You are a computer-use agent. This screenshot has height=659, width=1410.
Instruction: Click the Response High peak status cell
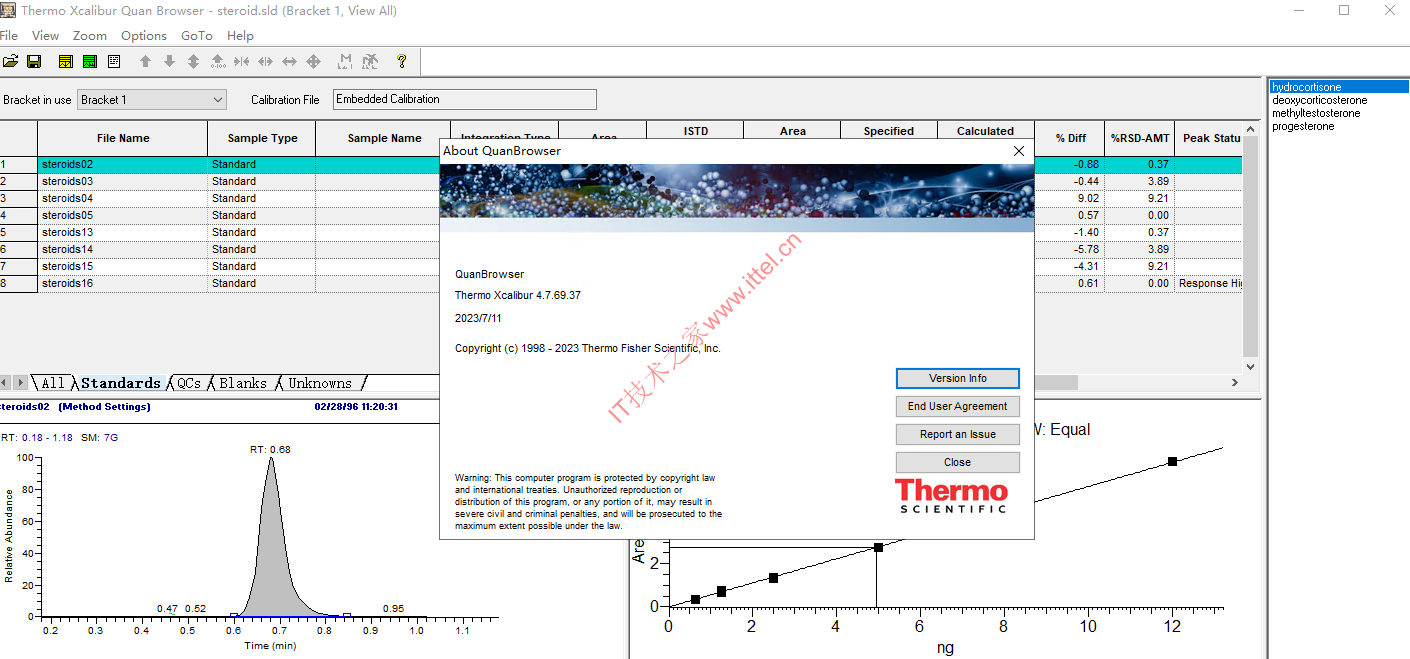pos(1209,283)
